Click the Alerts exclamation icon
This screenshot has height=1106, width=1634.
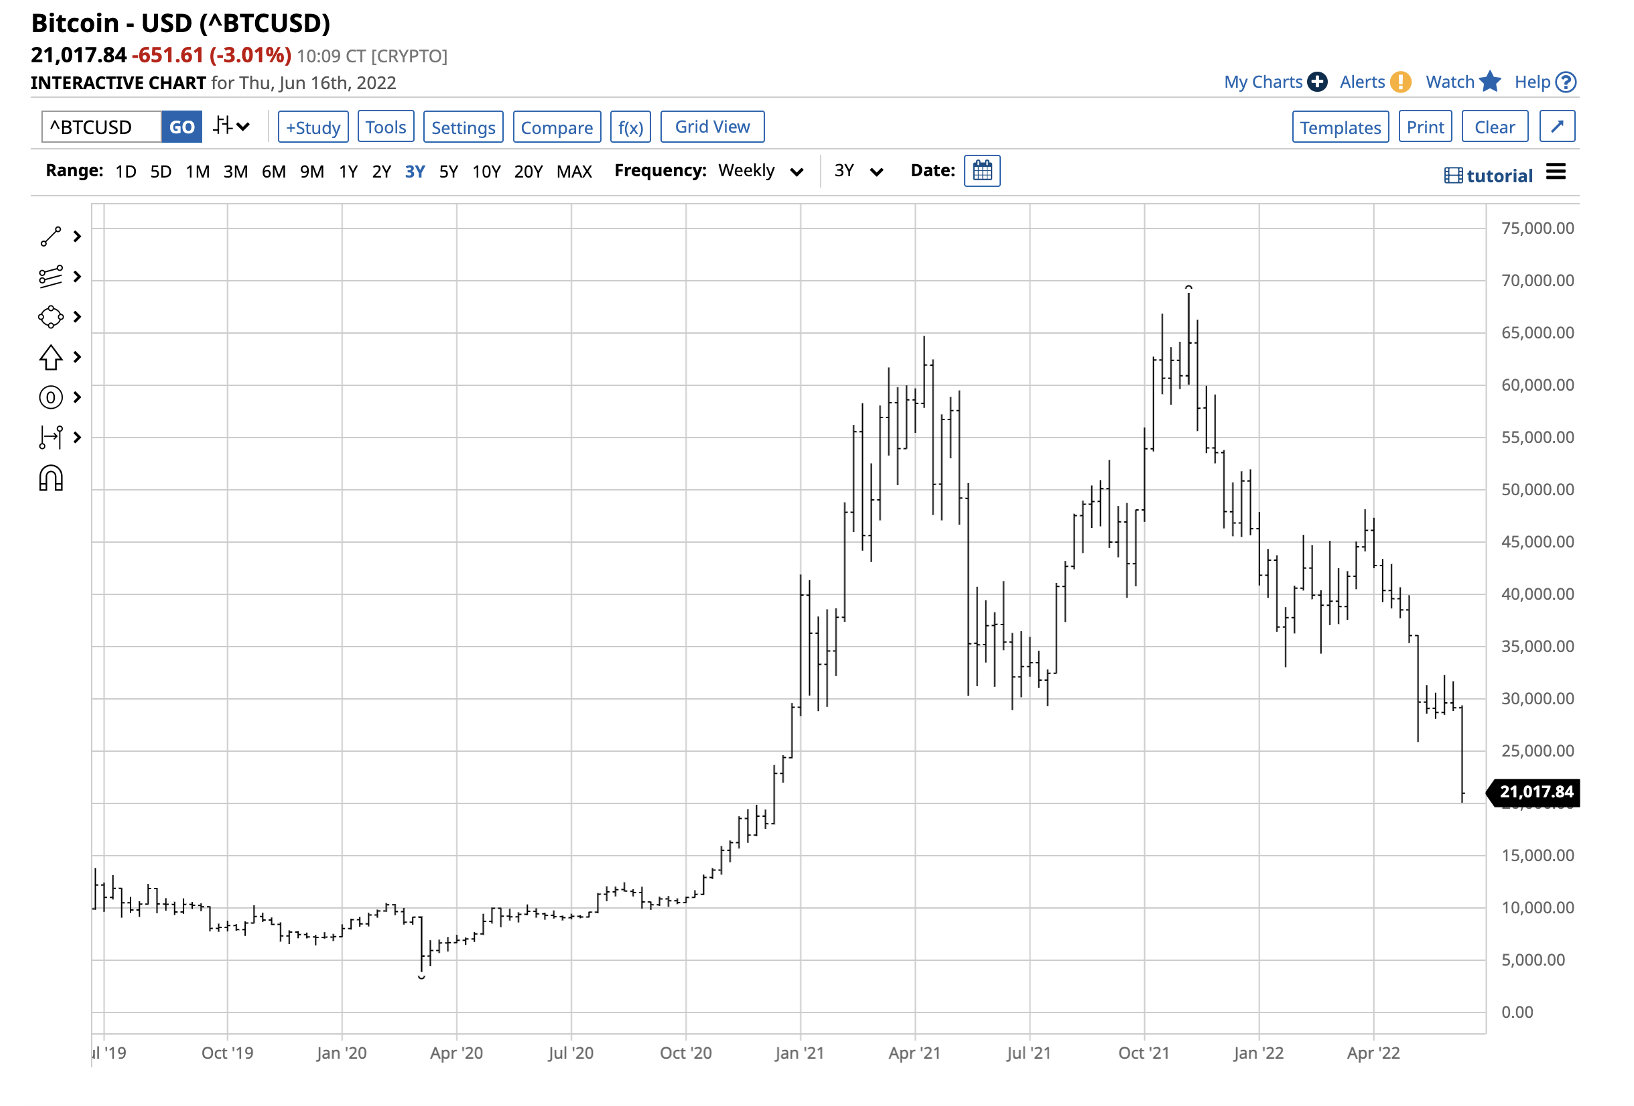click(x=1401, y=82)
